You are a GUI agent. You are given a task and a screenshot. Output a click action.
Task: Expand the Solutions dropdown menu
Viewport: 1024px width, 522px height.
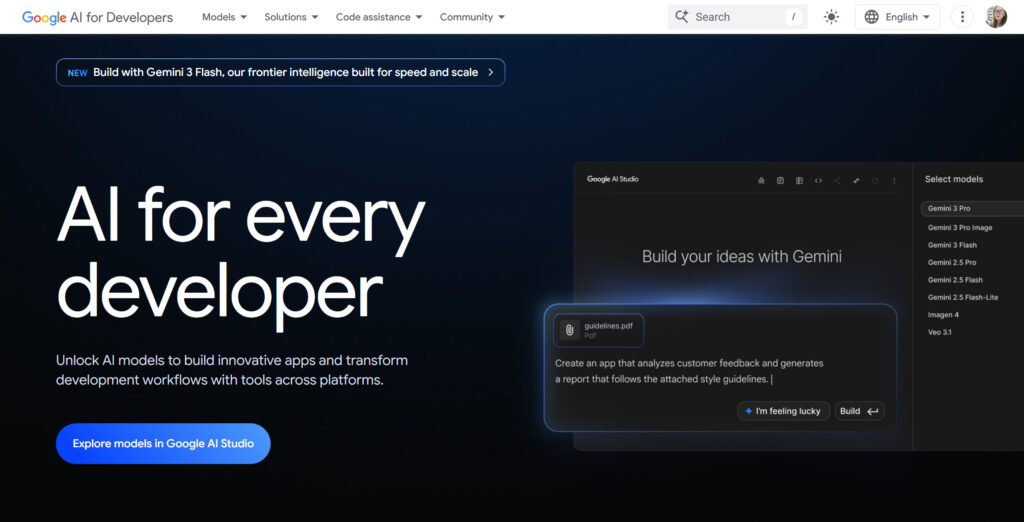click(x=291, y=17)
